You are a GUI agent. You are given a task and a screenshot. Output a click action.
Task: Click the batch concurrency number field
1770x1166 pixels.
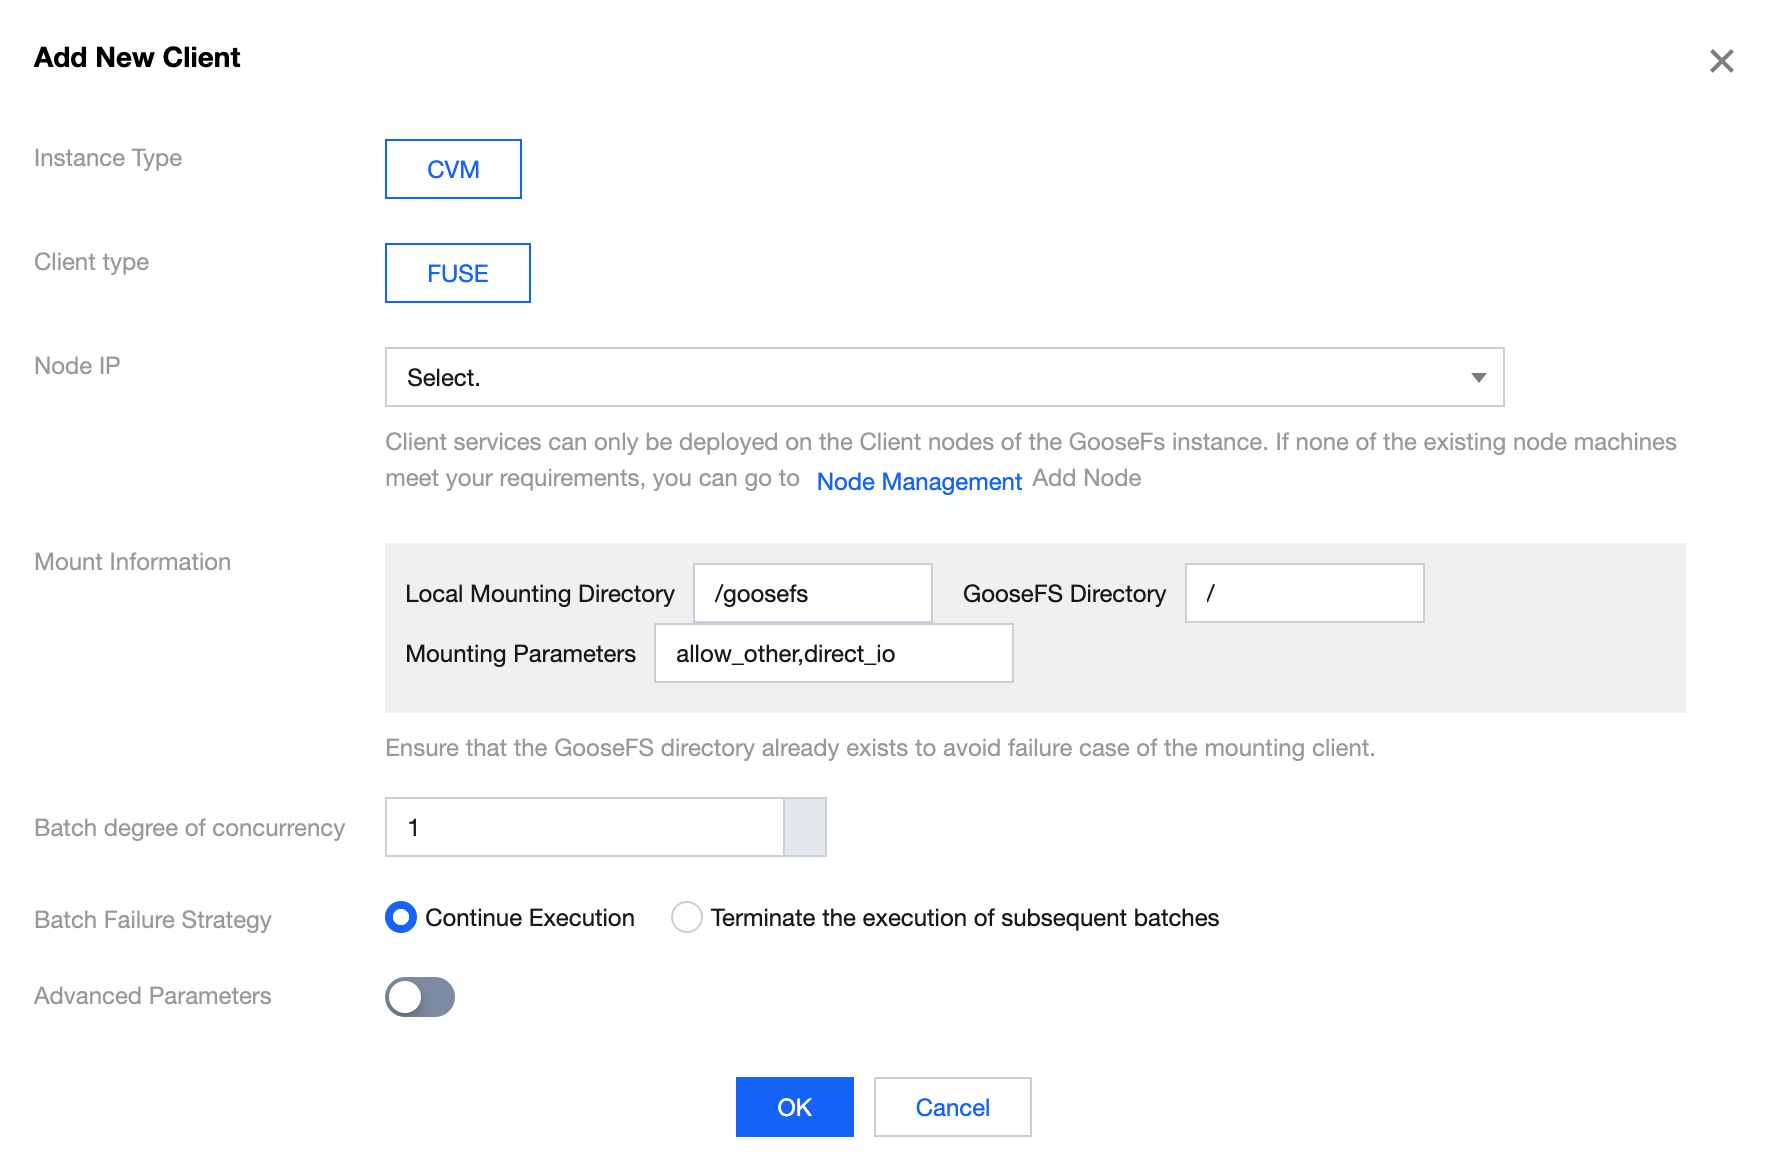point(584,827)
